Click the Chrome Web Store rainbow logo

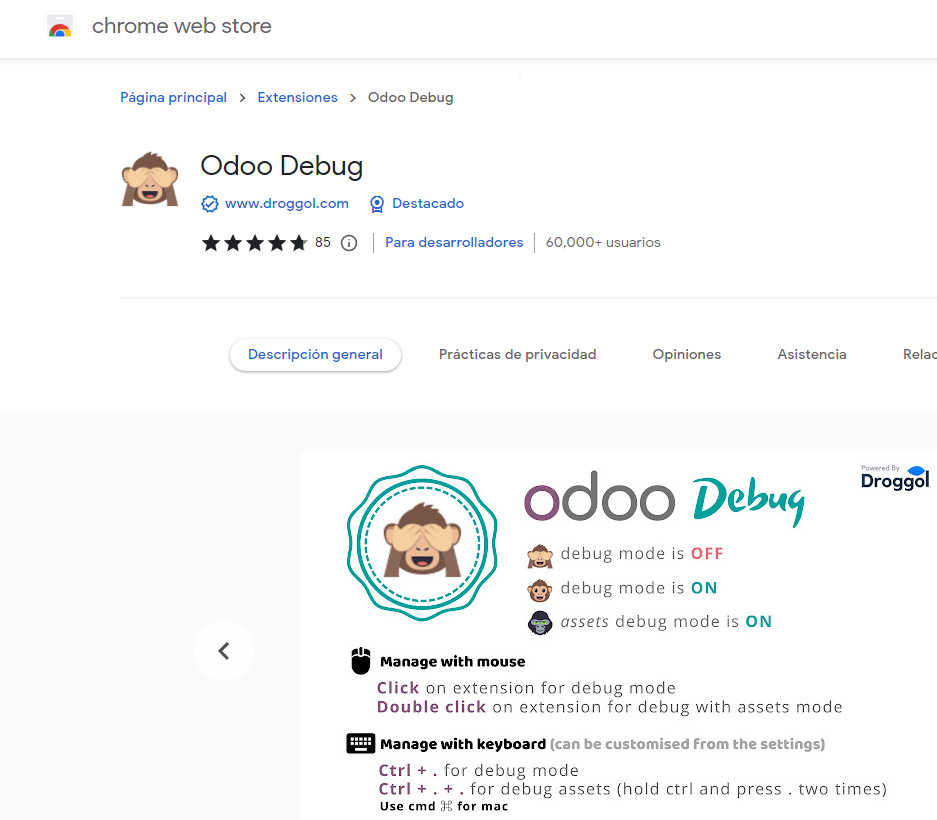[60, 26]
